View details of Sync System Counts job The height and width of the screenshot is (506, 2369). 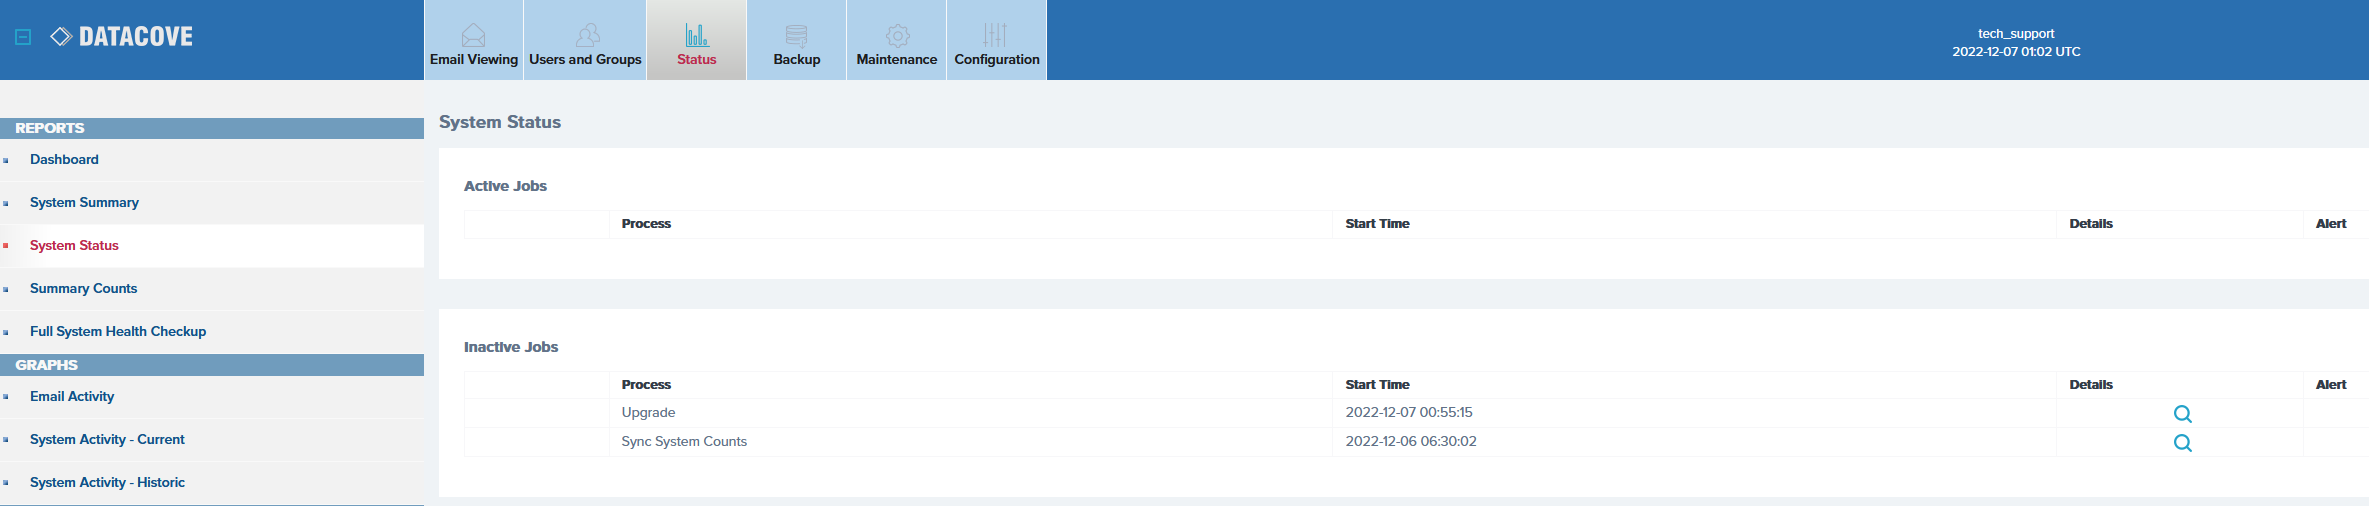2182,443
